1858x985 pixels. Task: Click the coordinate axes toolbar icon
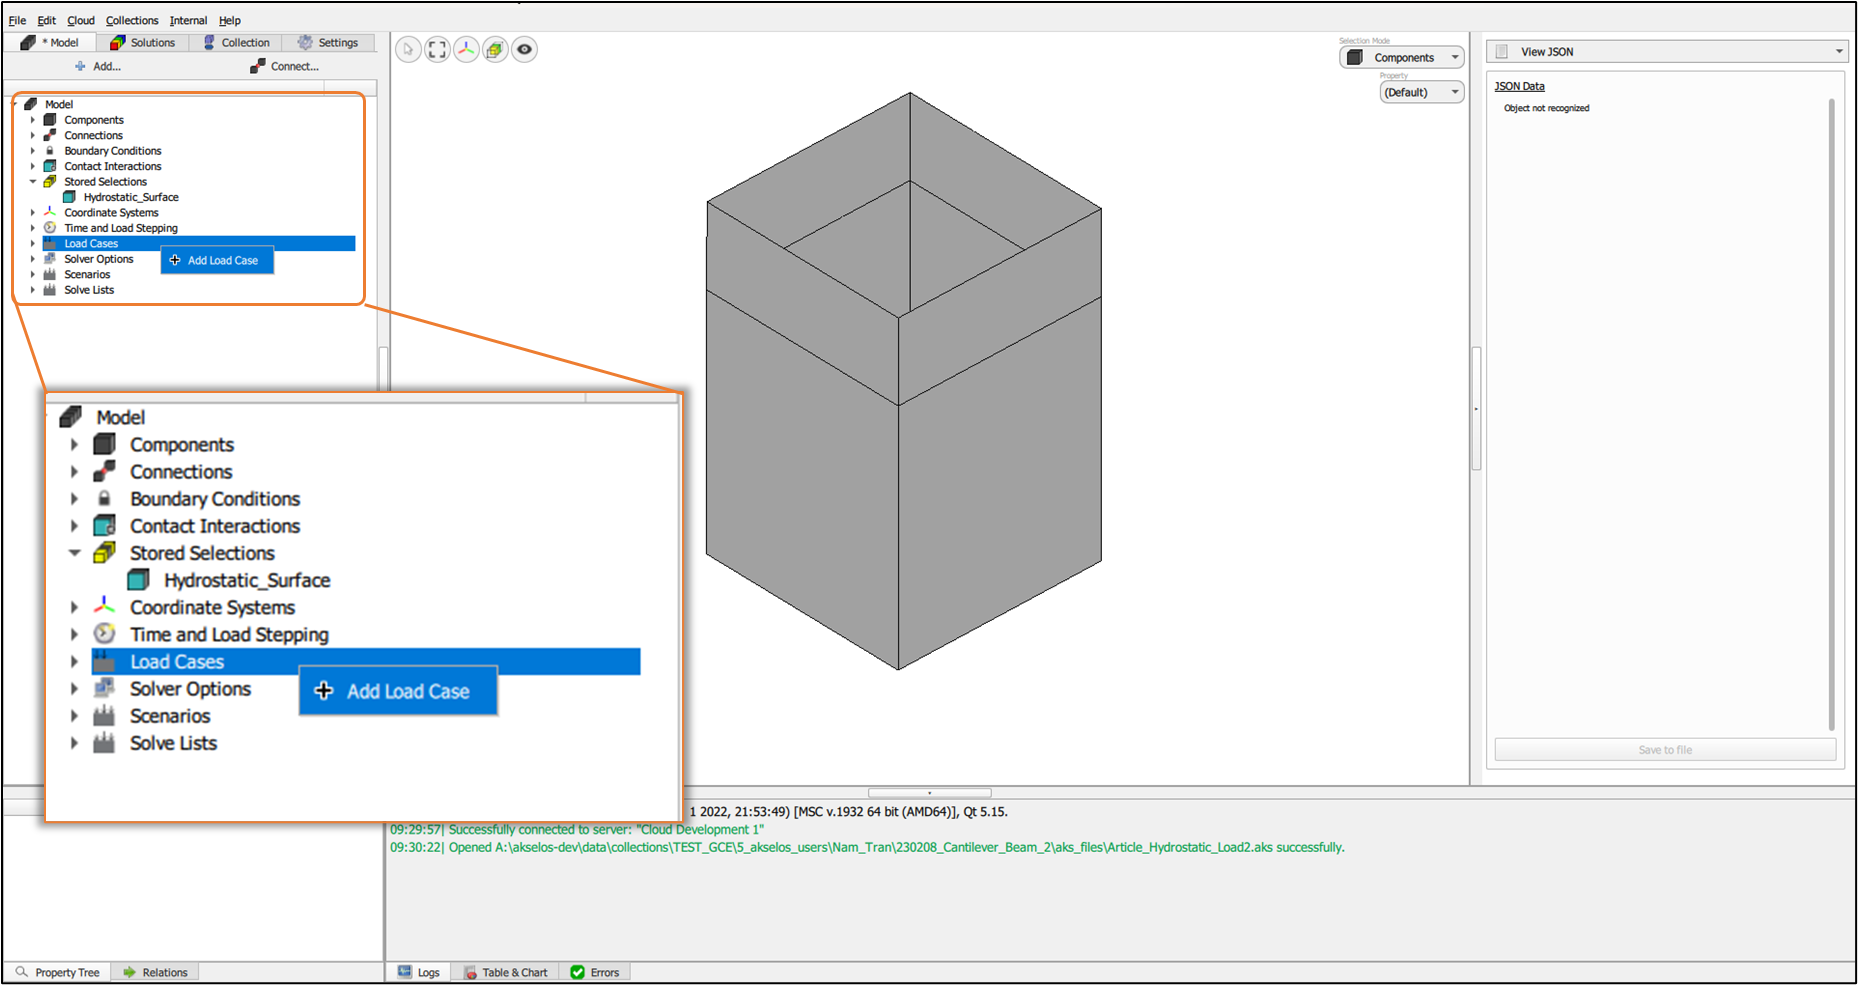466,49
